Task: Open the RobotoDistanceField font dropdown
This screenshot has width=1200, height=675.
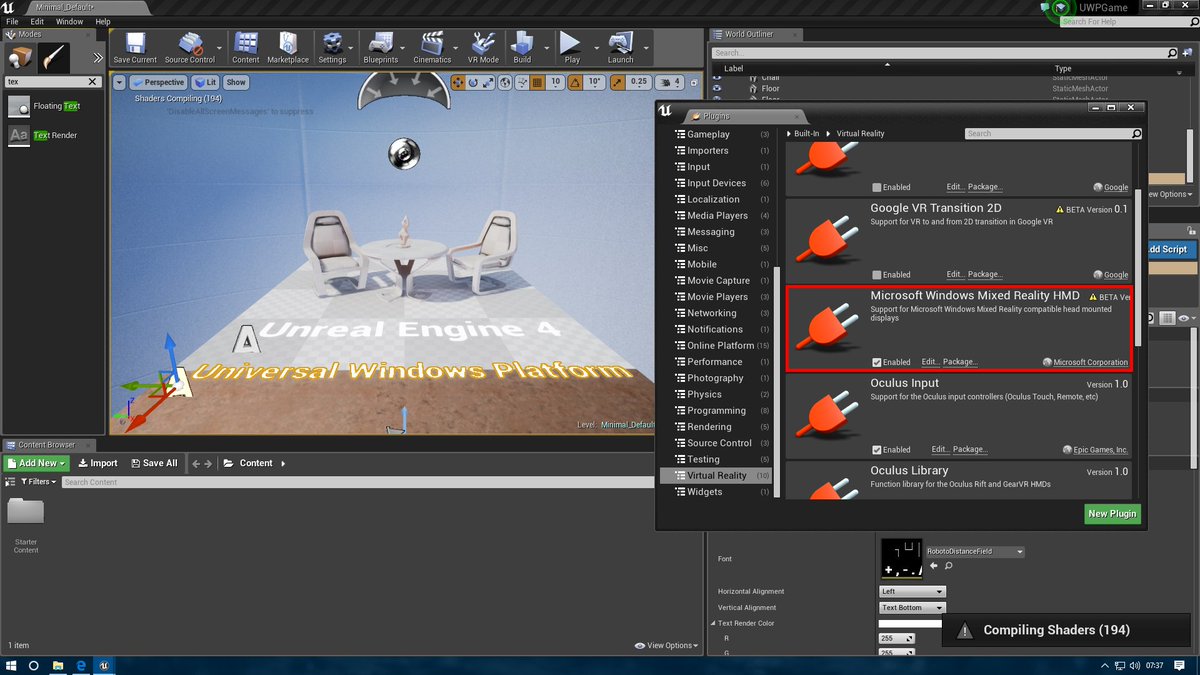Action: [976, 552]
